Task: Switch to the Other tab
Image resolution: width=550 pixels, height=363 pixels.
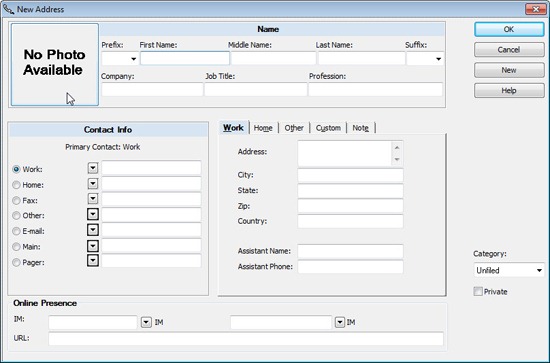Action: click(x=294, y=128)
